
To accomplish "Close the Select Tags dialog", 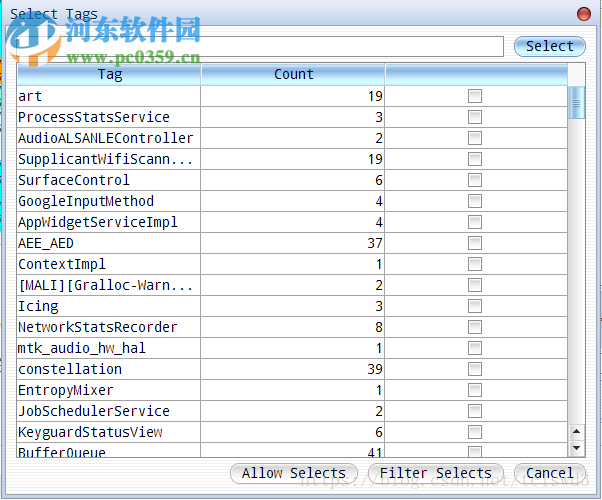I will click(x=584, y=14).
